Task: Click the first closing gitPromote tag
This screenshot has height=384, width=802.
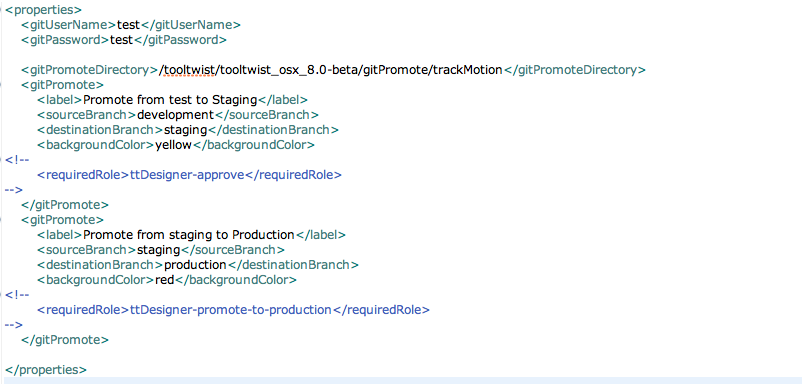Action: 65,205
